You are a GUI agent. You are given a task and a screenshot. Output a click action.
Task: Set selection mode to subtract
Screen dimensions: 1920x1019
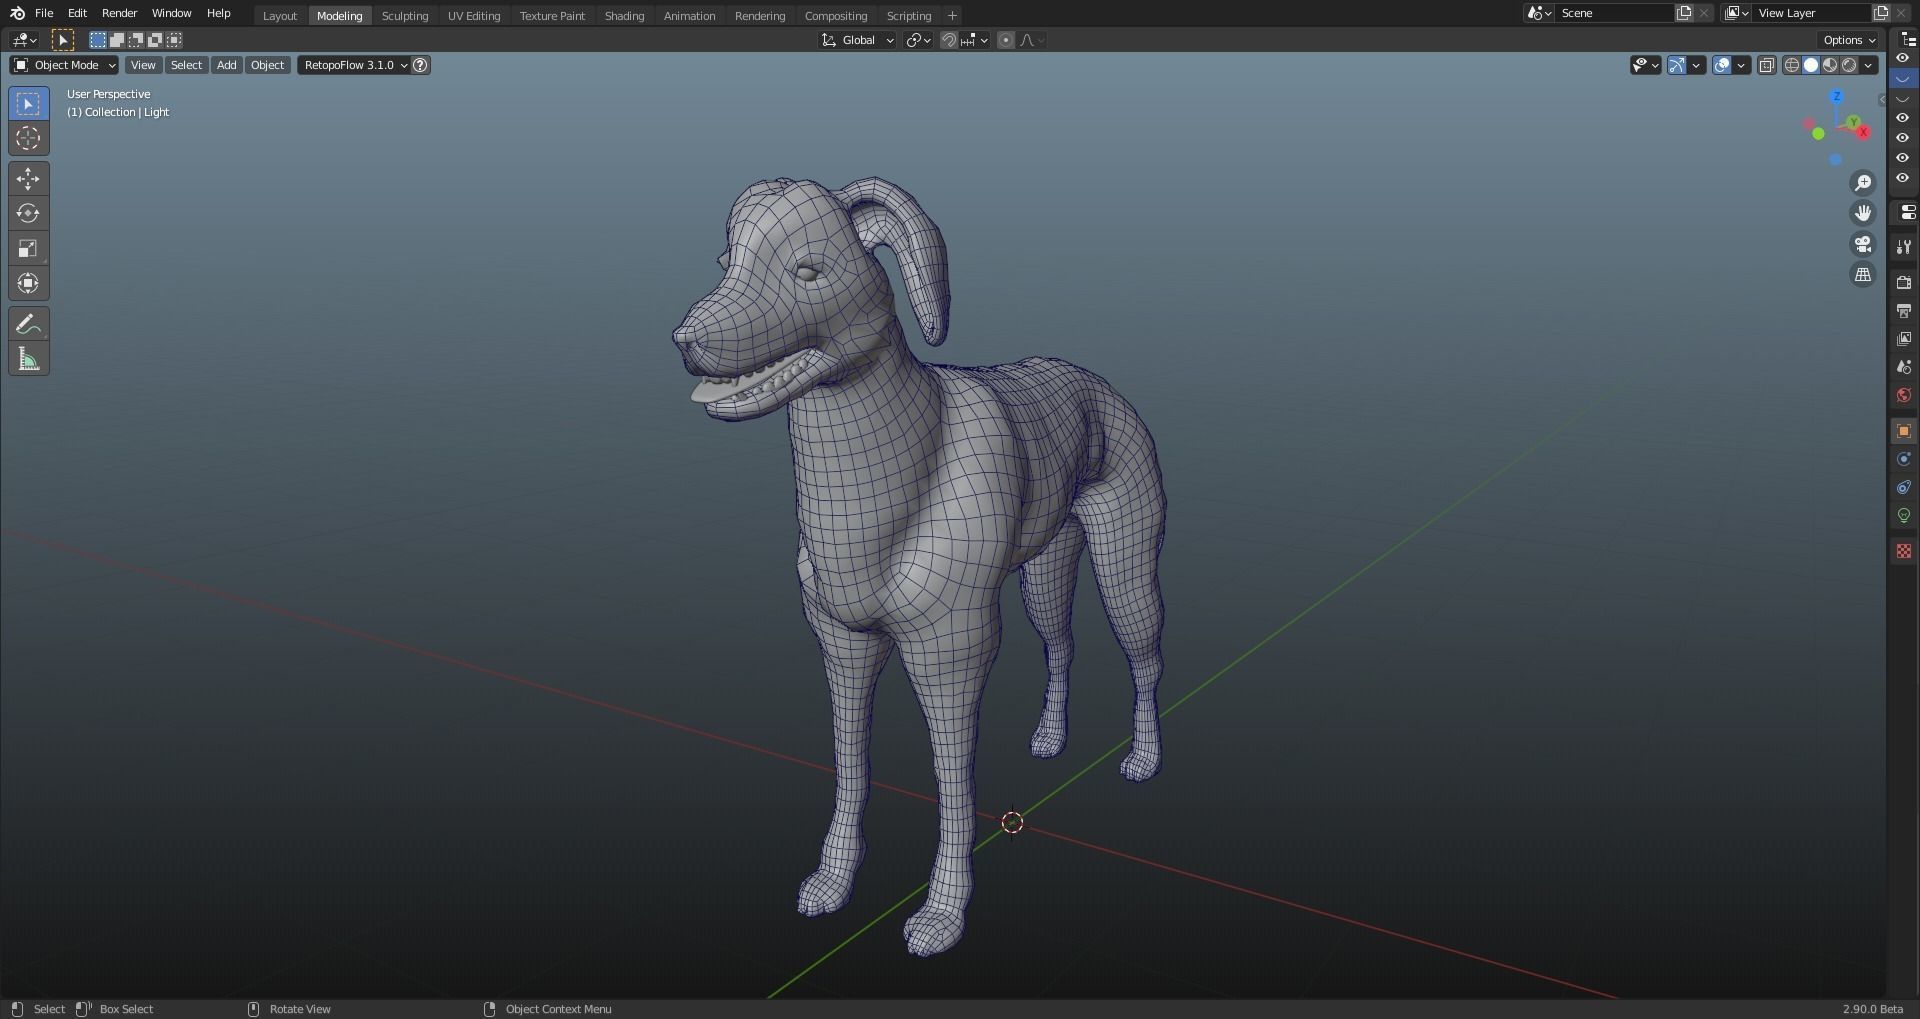(136, 40)
